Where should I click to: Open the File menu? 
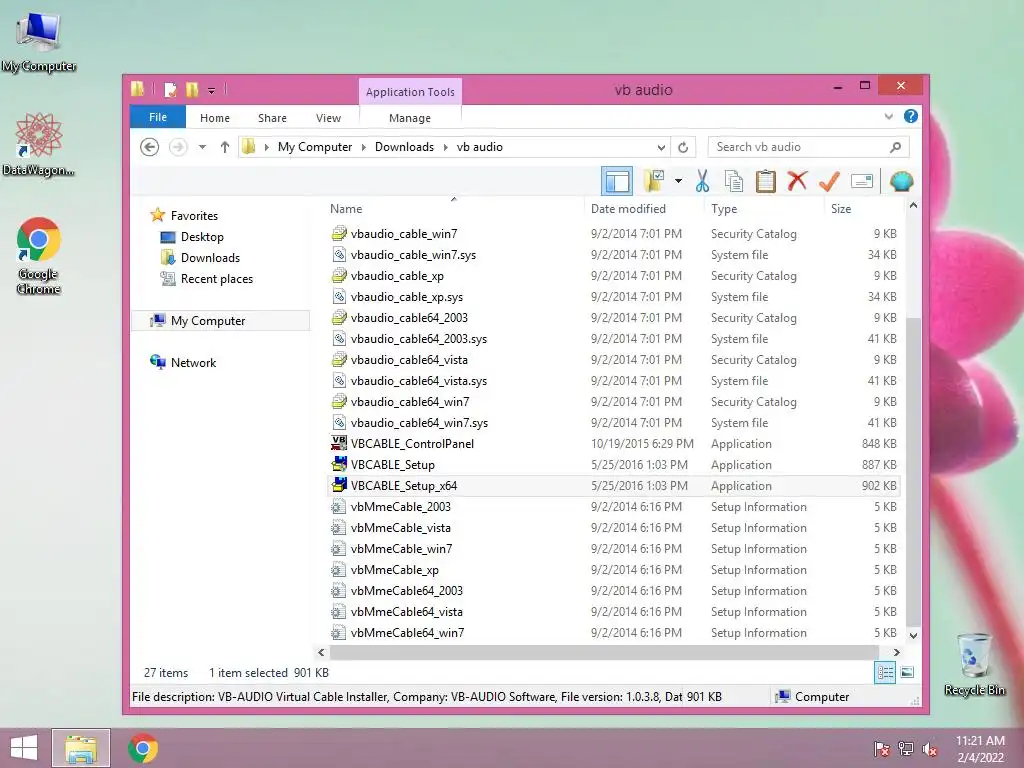(x=158, y=117)
